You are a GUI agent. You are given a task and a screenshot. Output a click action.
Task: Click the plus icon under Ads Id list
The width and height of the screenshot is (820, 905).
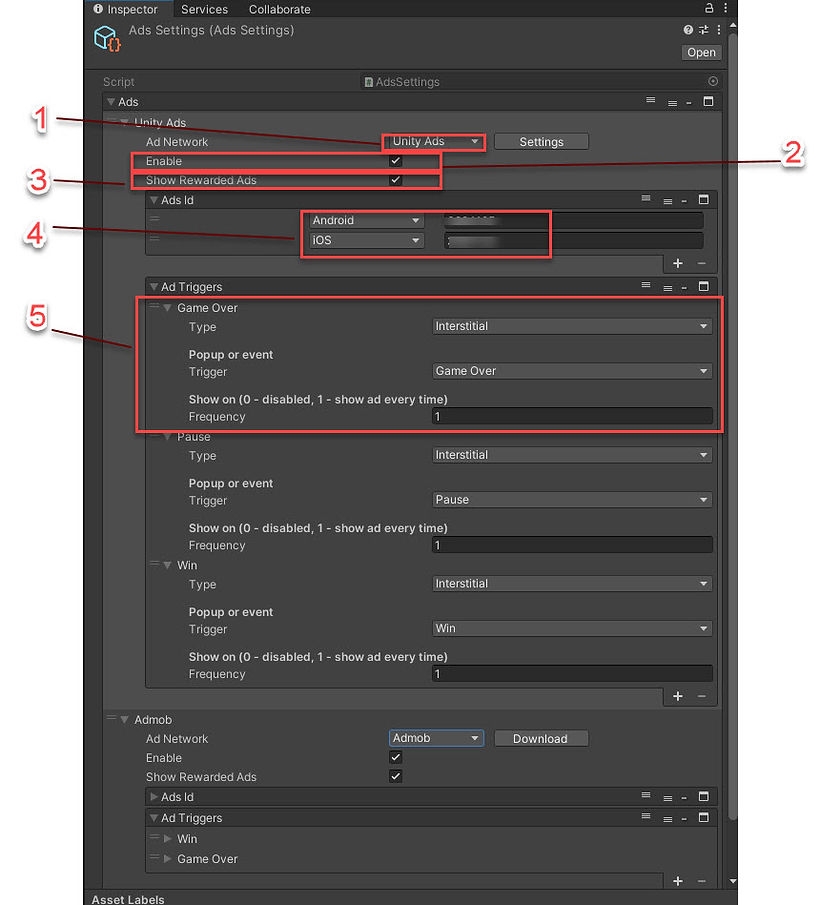coord(677,263)
